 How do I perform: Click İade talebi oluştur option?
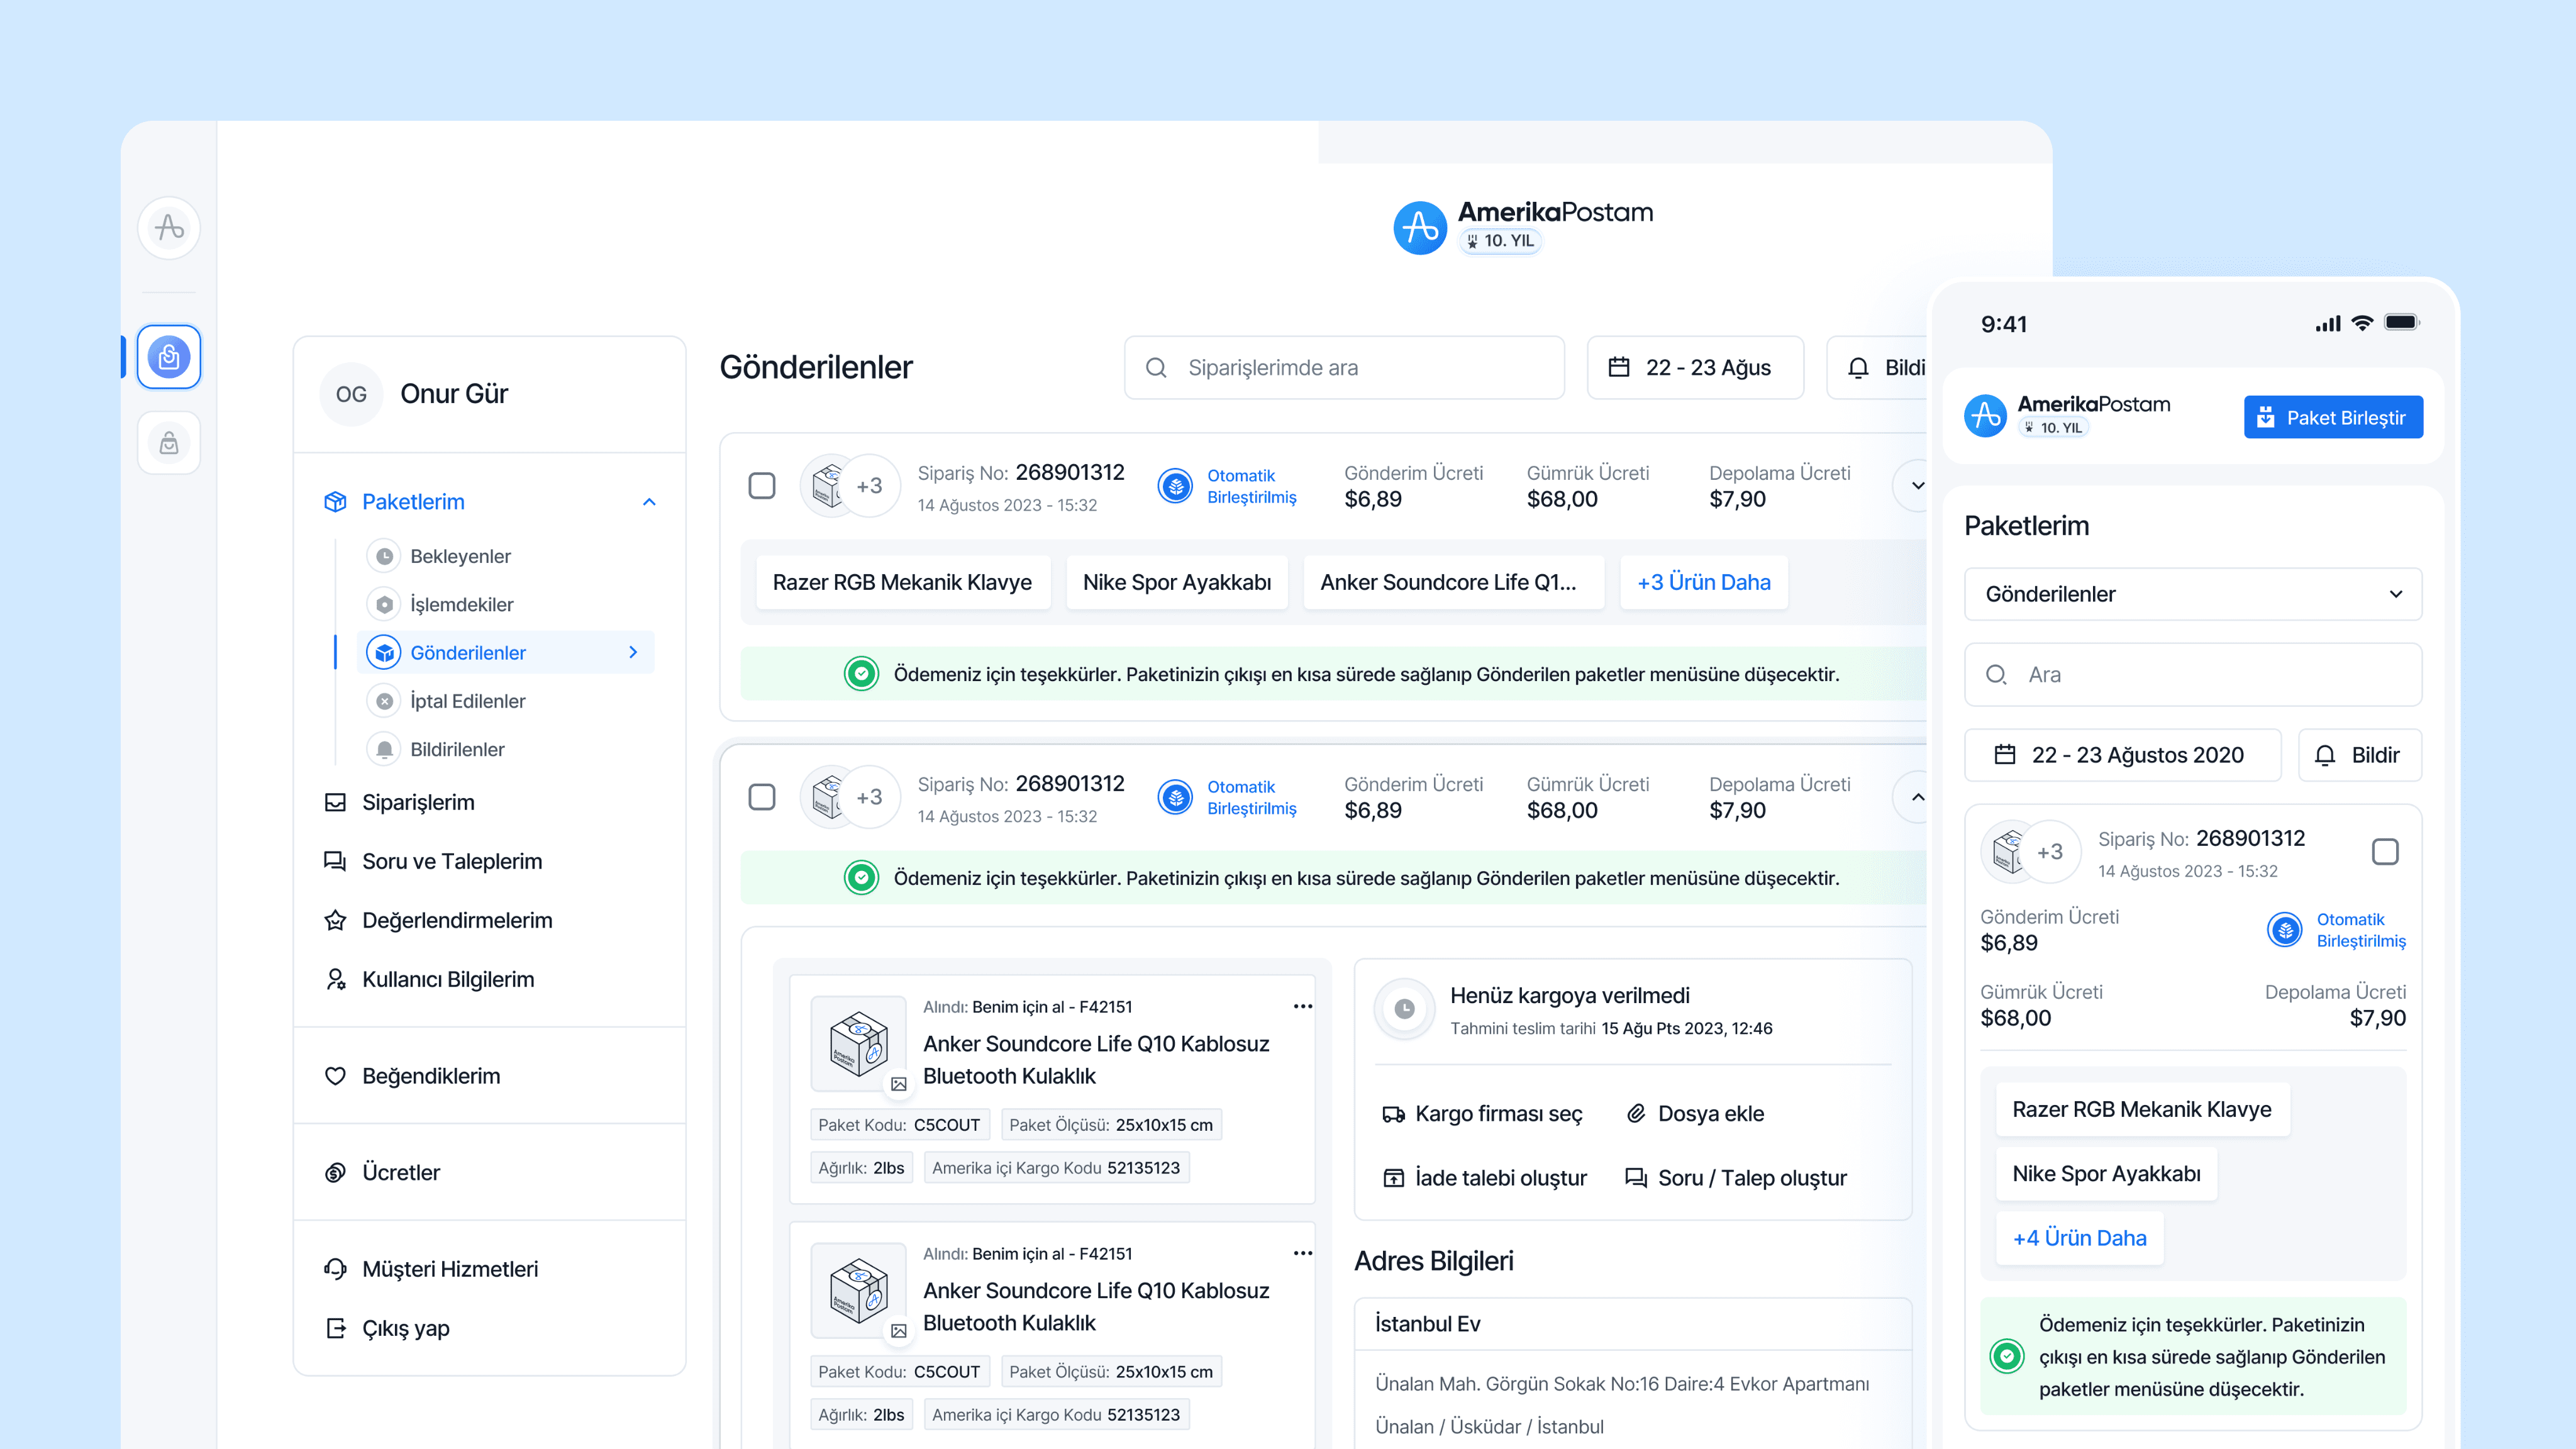[1485, 1178]
